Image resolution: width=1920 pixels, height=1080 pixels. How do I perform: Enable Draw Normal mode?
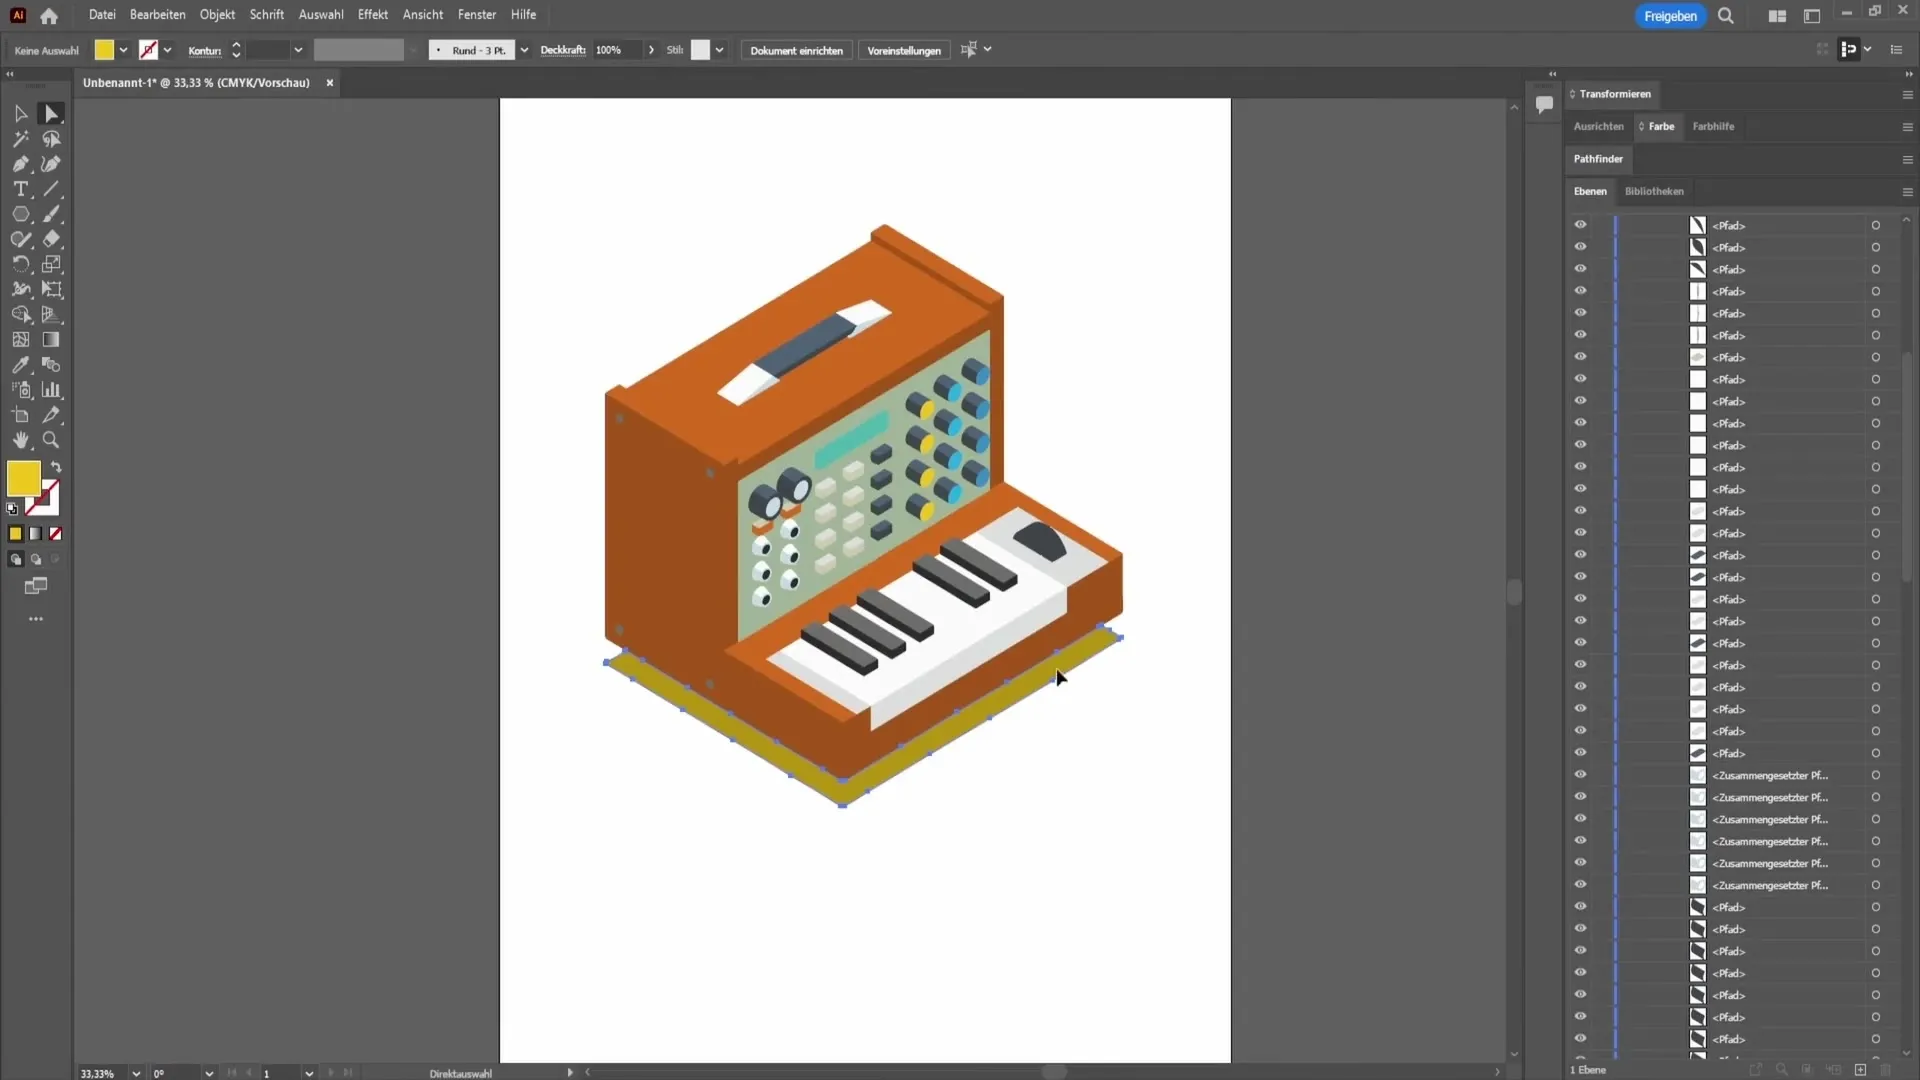[x=16, y=560]
